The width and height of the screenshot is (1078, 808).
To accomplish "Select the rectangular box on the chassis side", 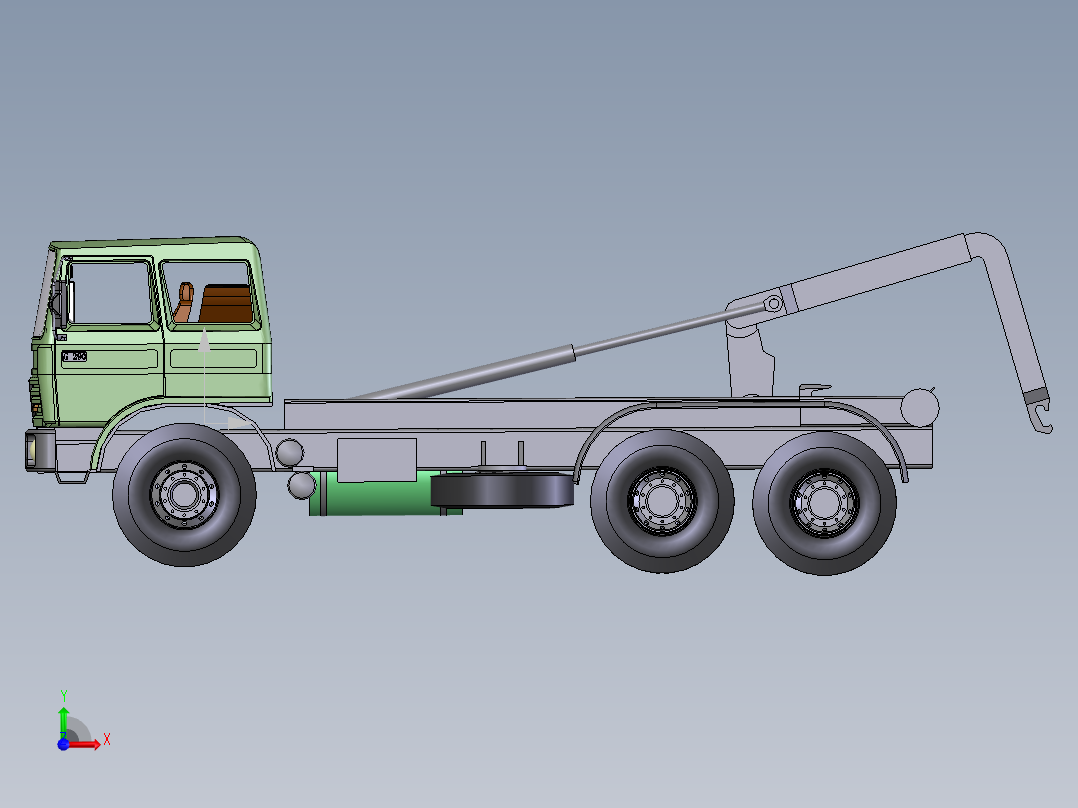I will click(x=377, y=460).
